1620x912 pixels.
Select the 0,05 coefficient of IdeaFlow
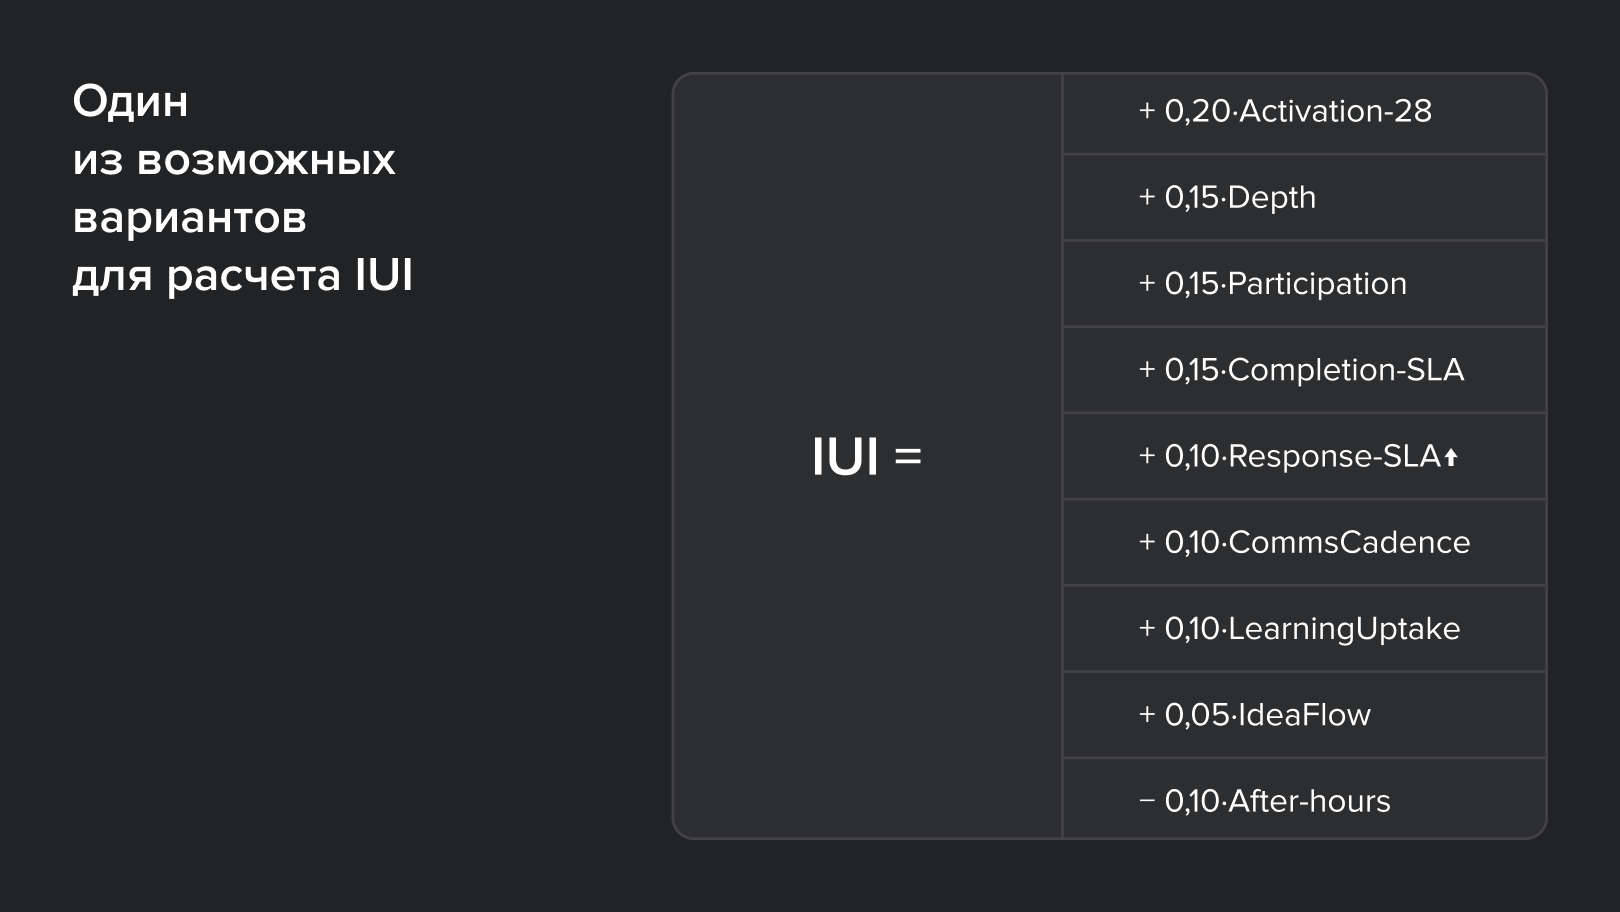click(1196, 715)
